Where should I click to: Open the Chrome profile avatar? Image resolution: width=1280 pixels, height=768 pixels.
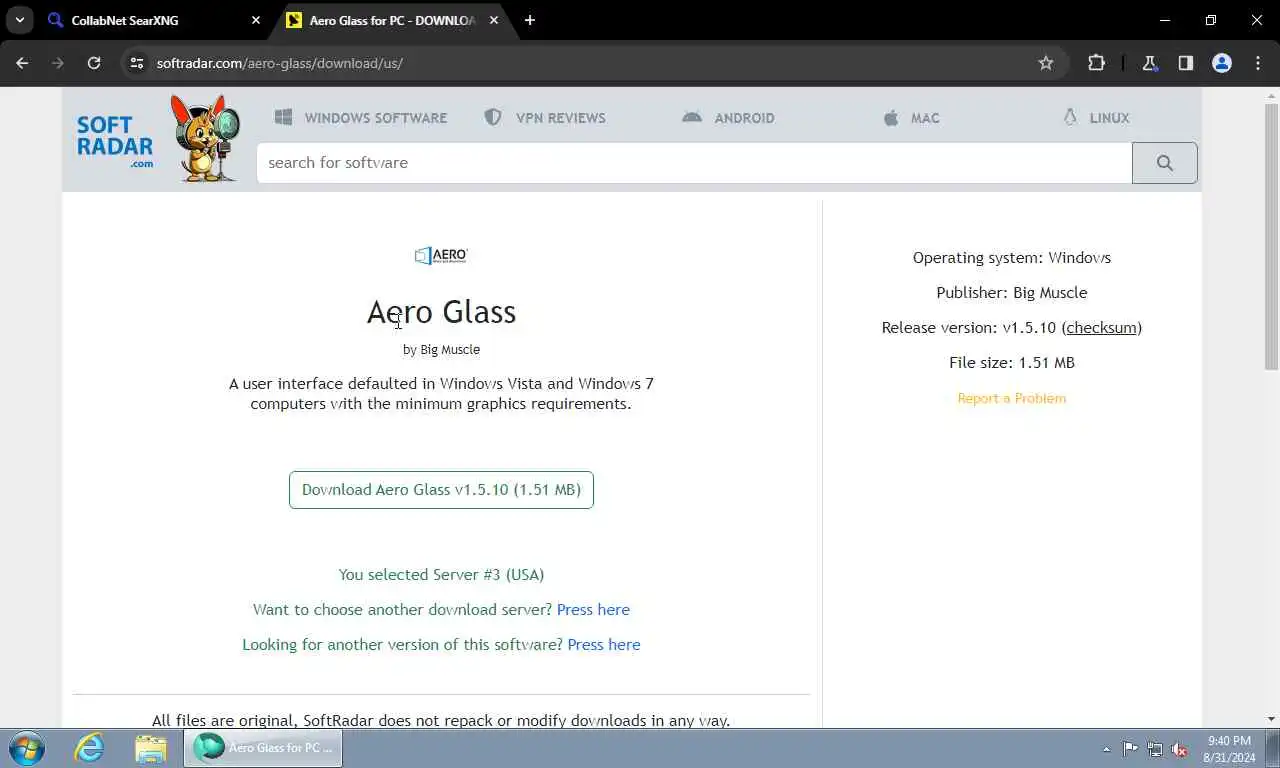tap(1222, 63)
